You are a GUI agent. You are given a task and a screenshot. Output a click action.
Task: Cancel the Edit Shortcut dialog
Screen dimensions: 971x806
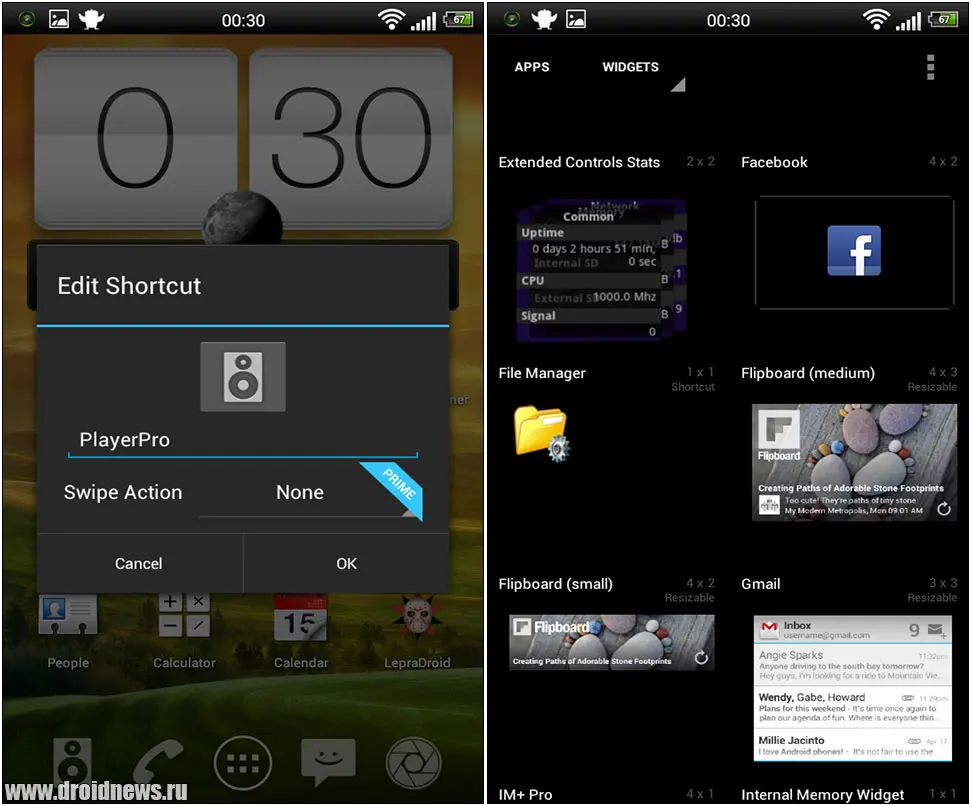tap(139, 563)
